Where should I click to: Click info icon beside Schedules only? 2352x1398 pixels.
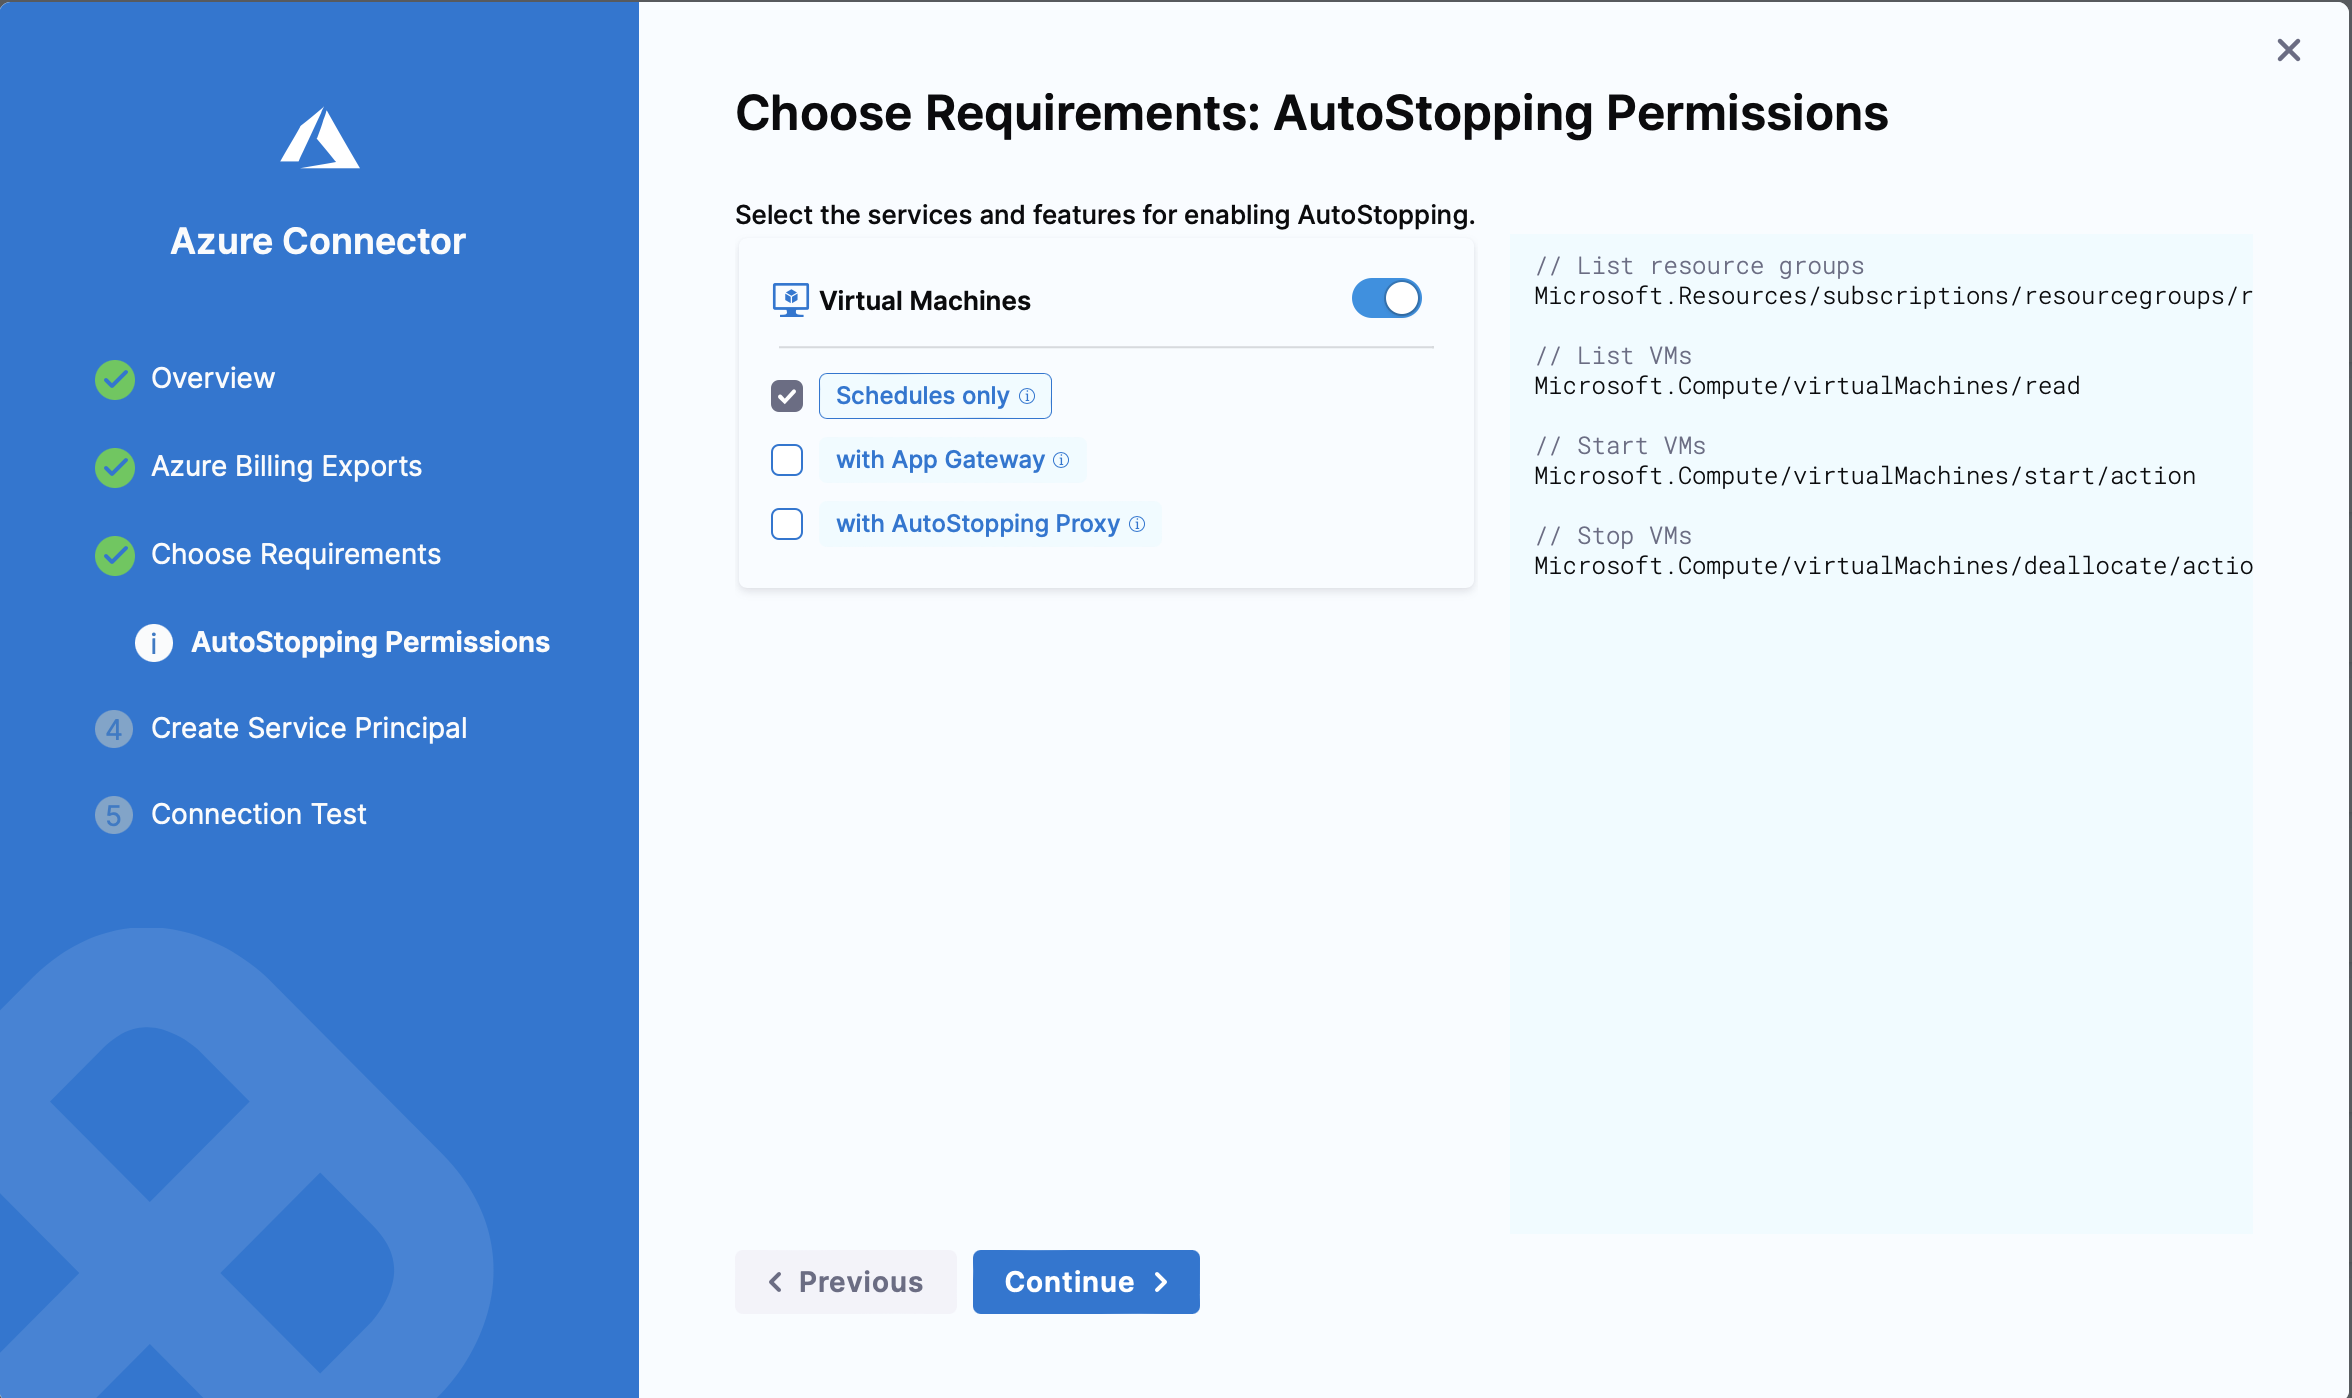[x=1027, y=396]
